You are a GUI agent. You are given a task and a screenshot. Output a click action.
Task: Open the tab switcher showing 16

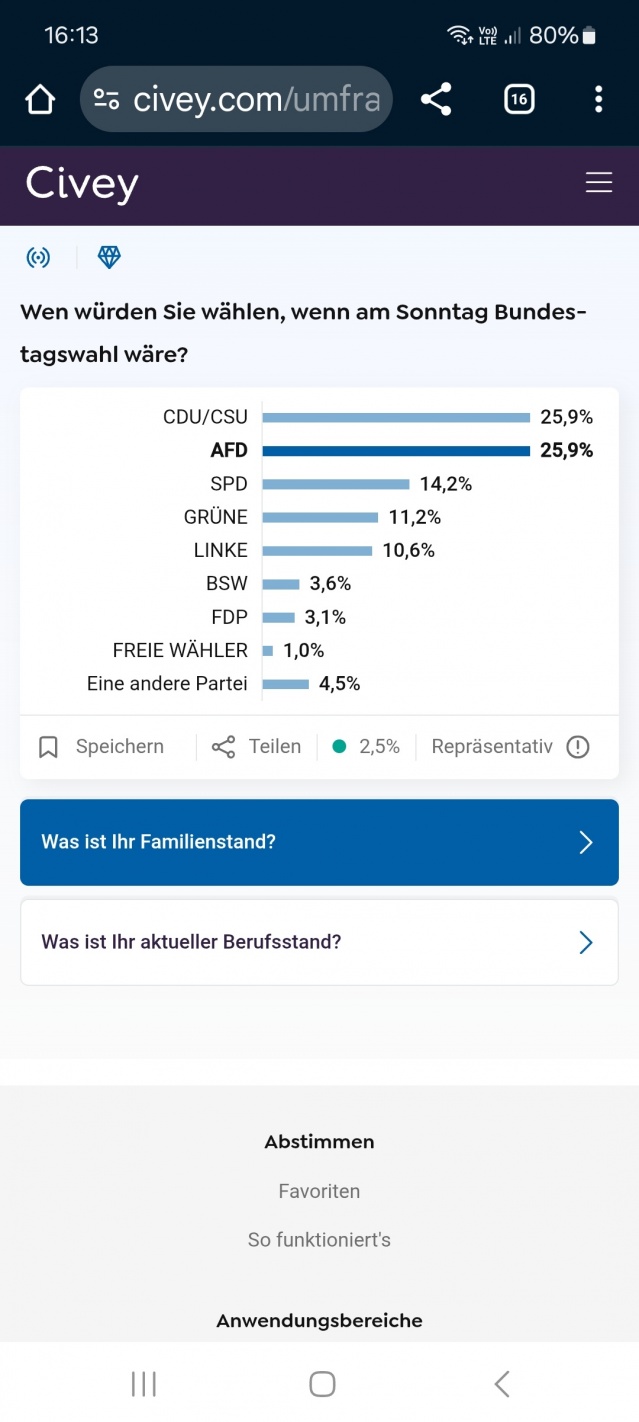click(x=518, y=99)
